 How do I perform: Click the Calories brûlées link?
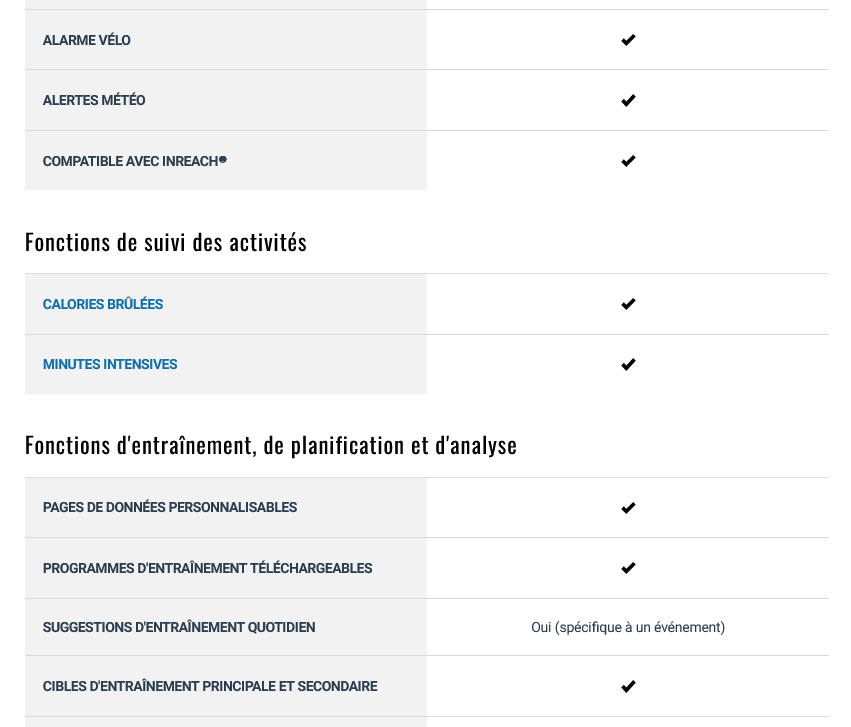tap(103, 304)
